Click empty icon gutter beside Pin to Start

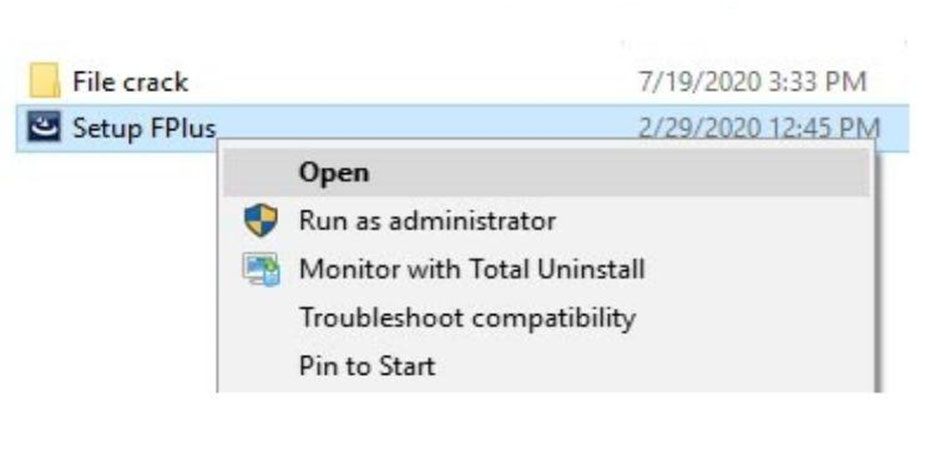(261, 366)
